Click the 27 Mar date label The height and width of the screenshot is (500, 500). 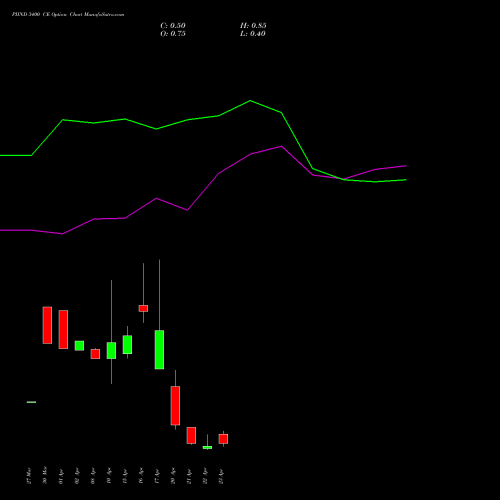click(29, 476)
